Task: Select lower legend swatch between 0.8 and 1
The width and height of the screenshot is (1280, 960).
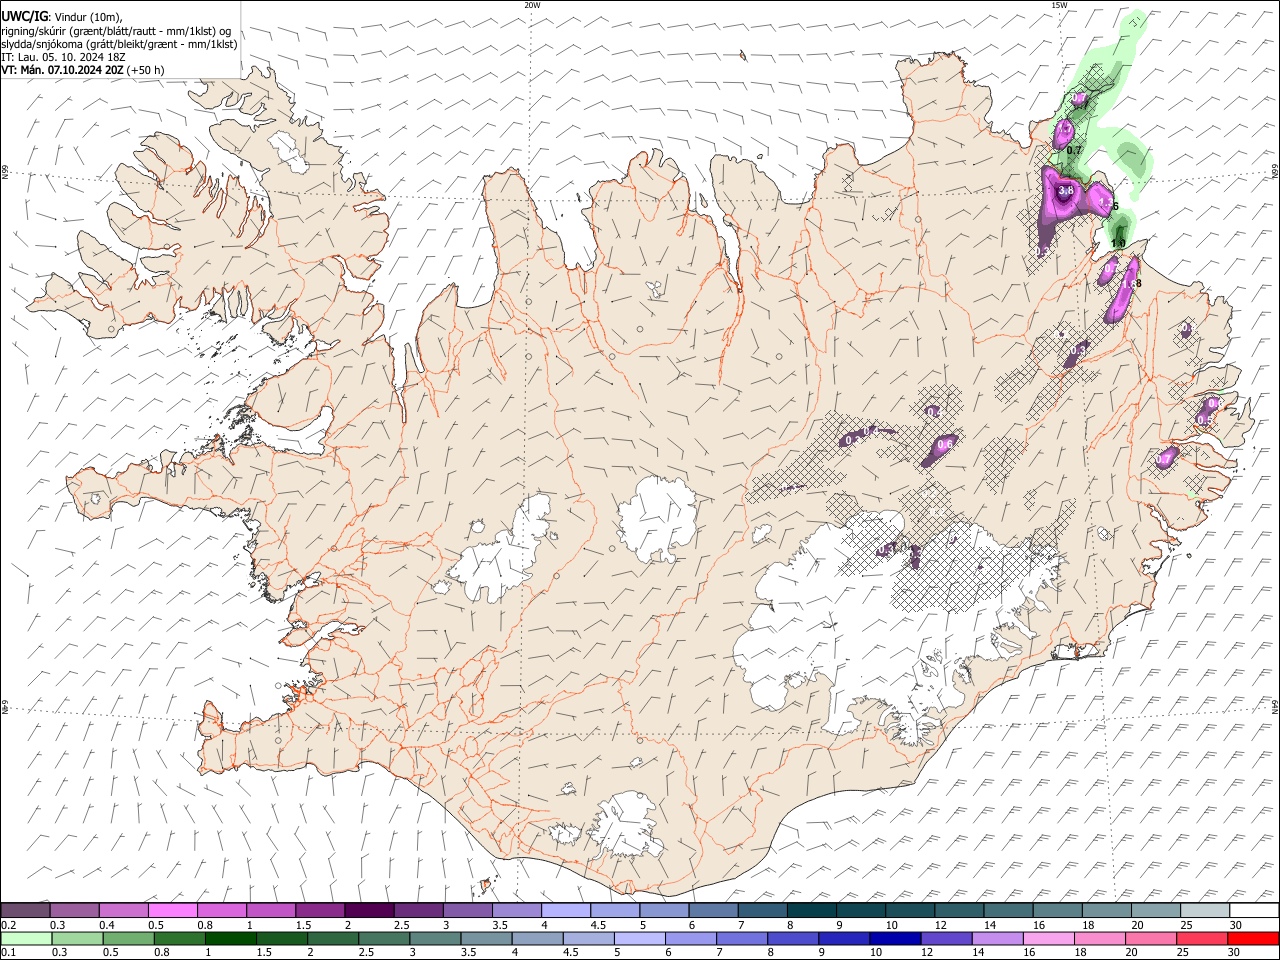Action: [x=179, y=938]
